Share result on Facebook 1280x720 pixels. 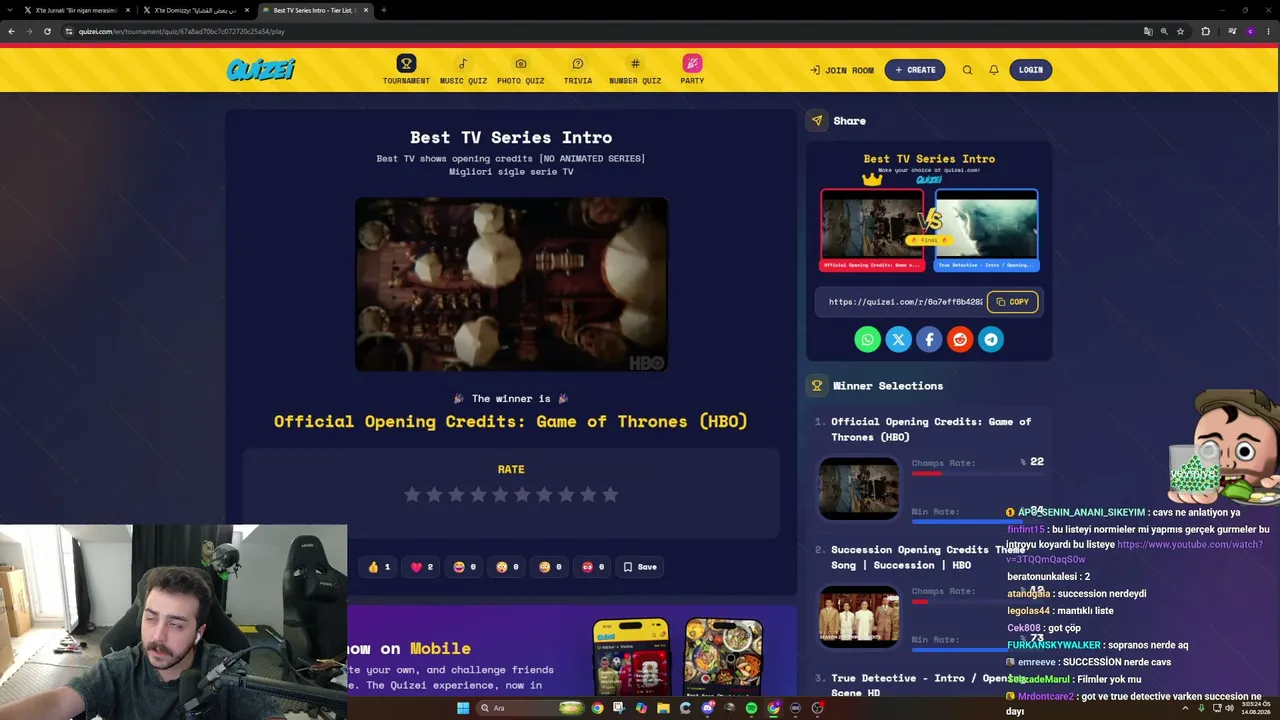coord(929,340)
